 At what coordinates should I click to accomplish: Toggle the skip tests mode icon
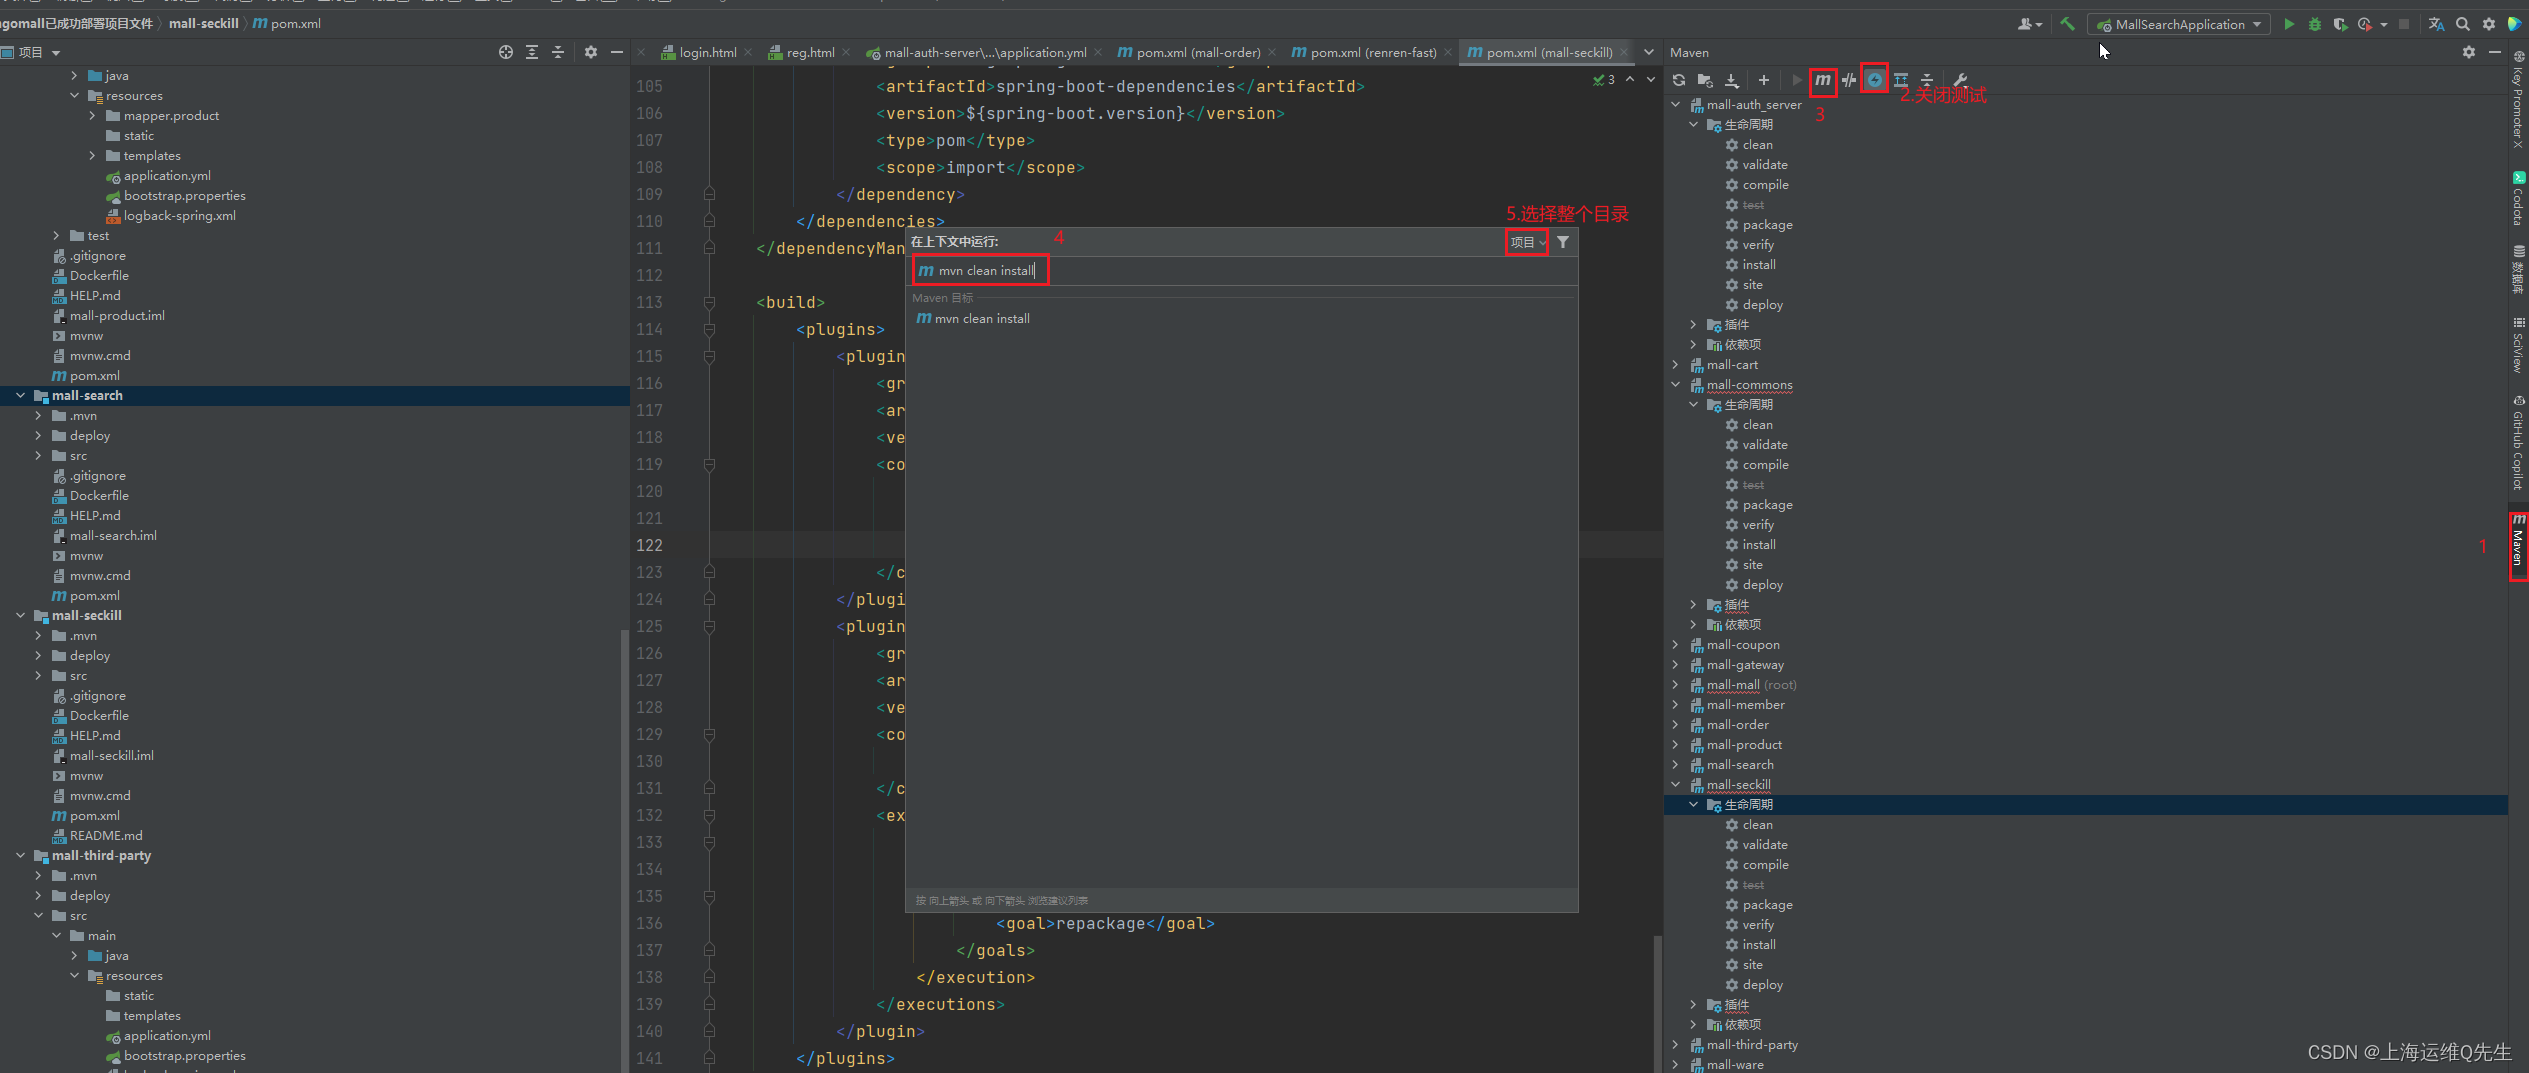pyautogui.click(x=1874, y=80)
